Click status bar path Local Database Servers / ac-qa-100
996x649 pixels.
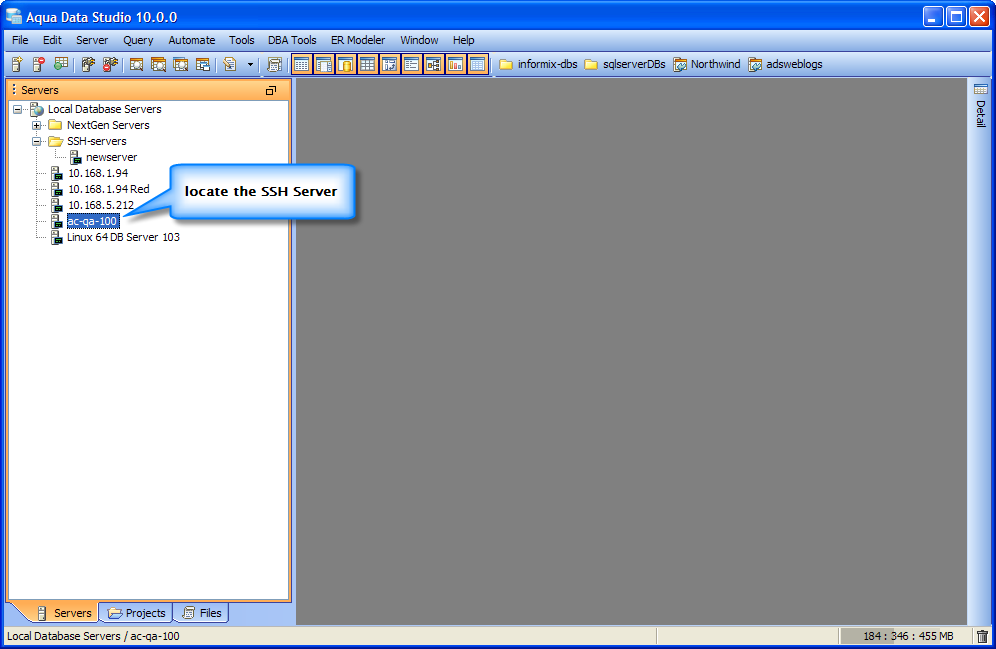point(93,636)
